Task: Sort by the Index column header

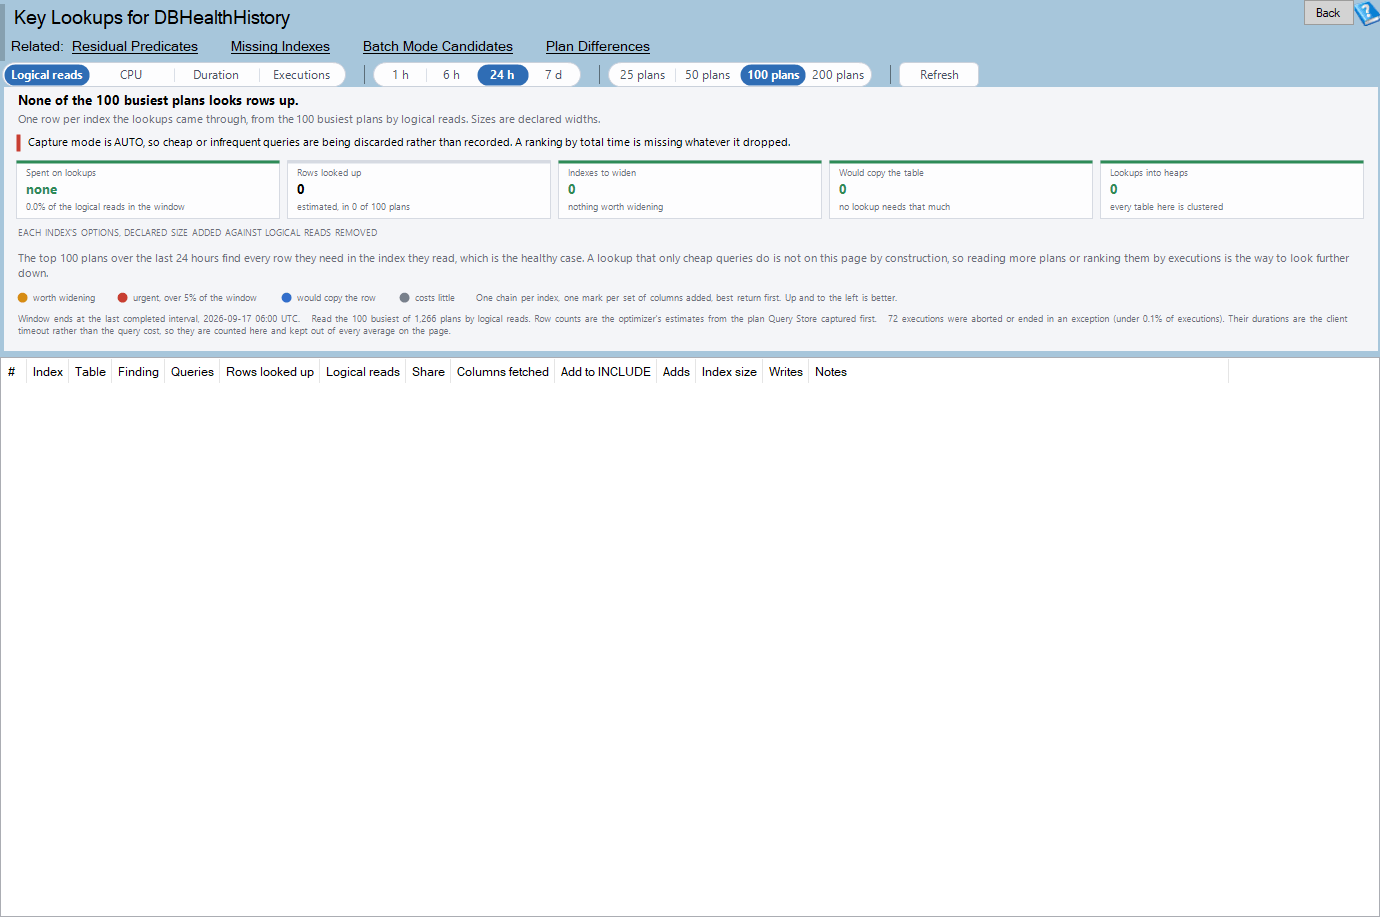Action: click(x=48, y=372)
